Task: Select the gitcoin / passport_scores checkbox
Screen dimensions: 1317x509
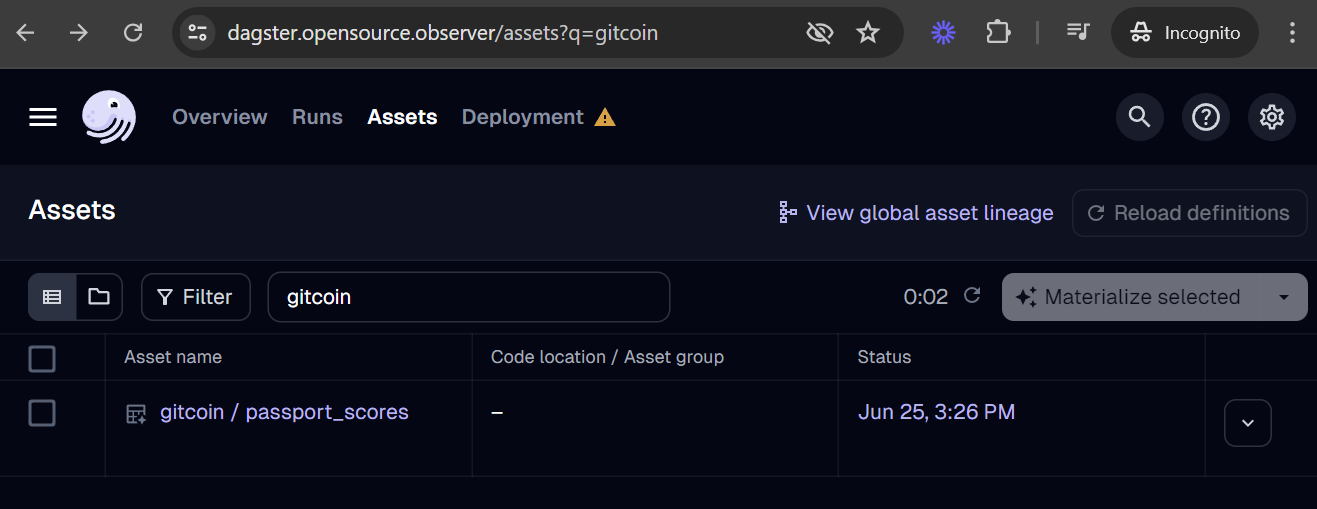Action: [x=42, y=412]
